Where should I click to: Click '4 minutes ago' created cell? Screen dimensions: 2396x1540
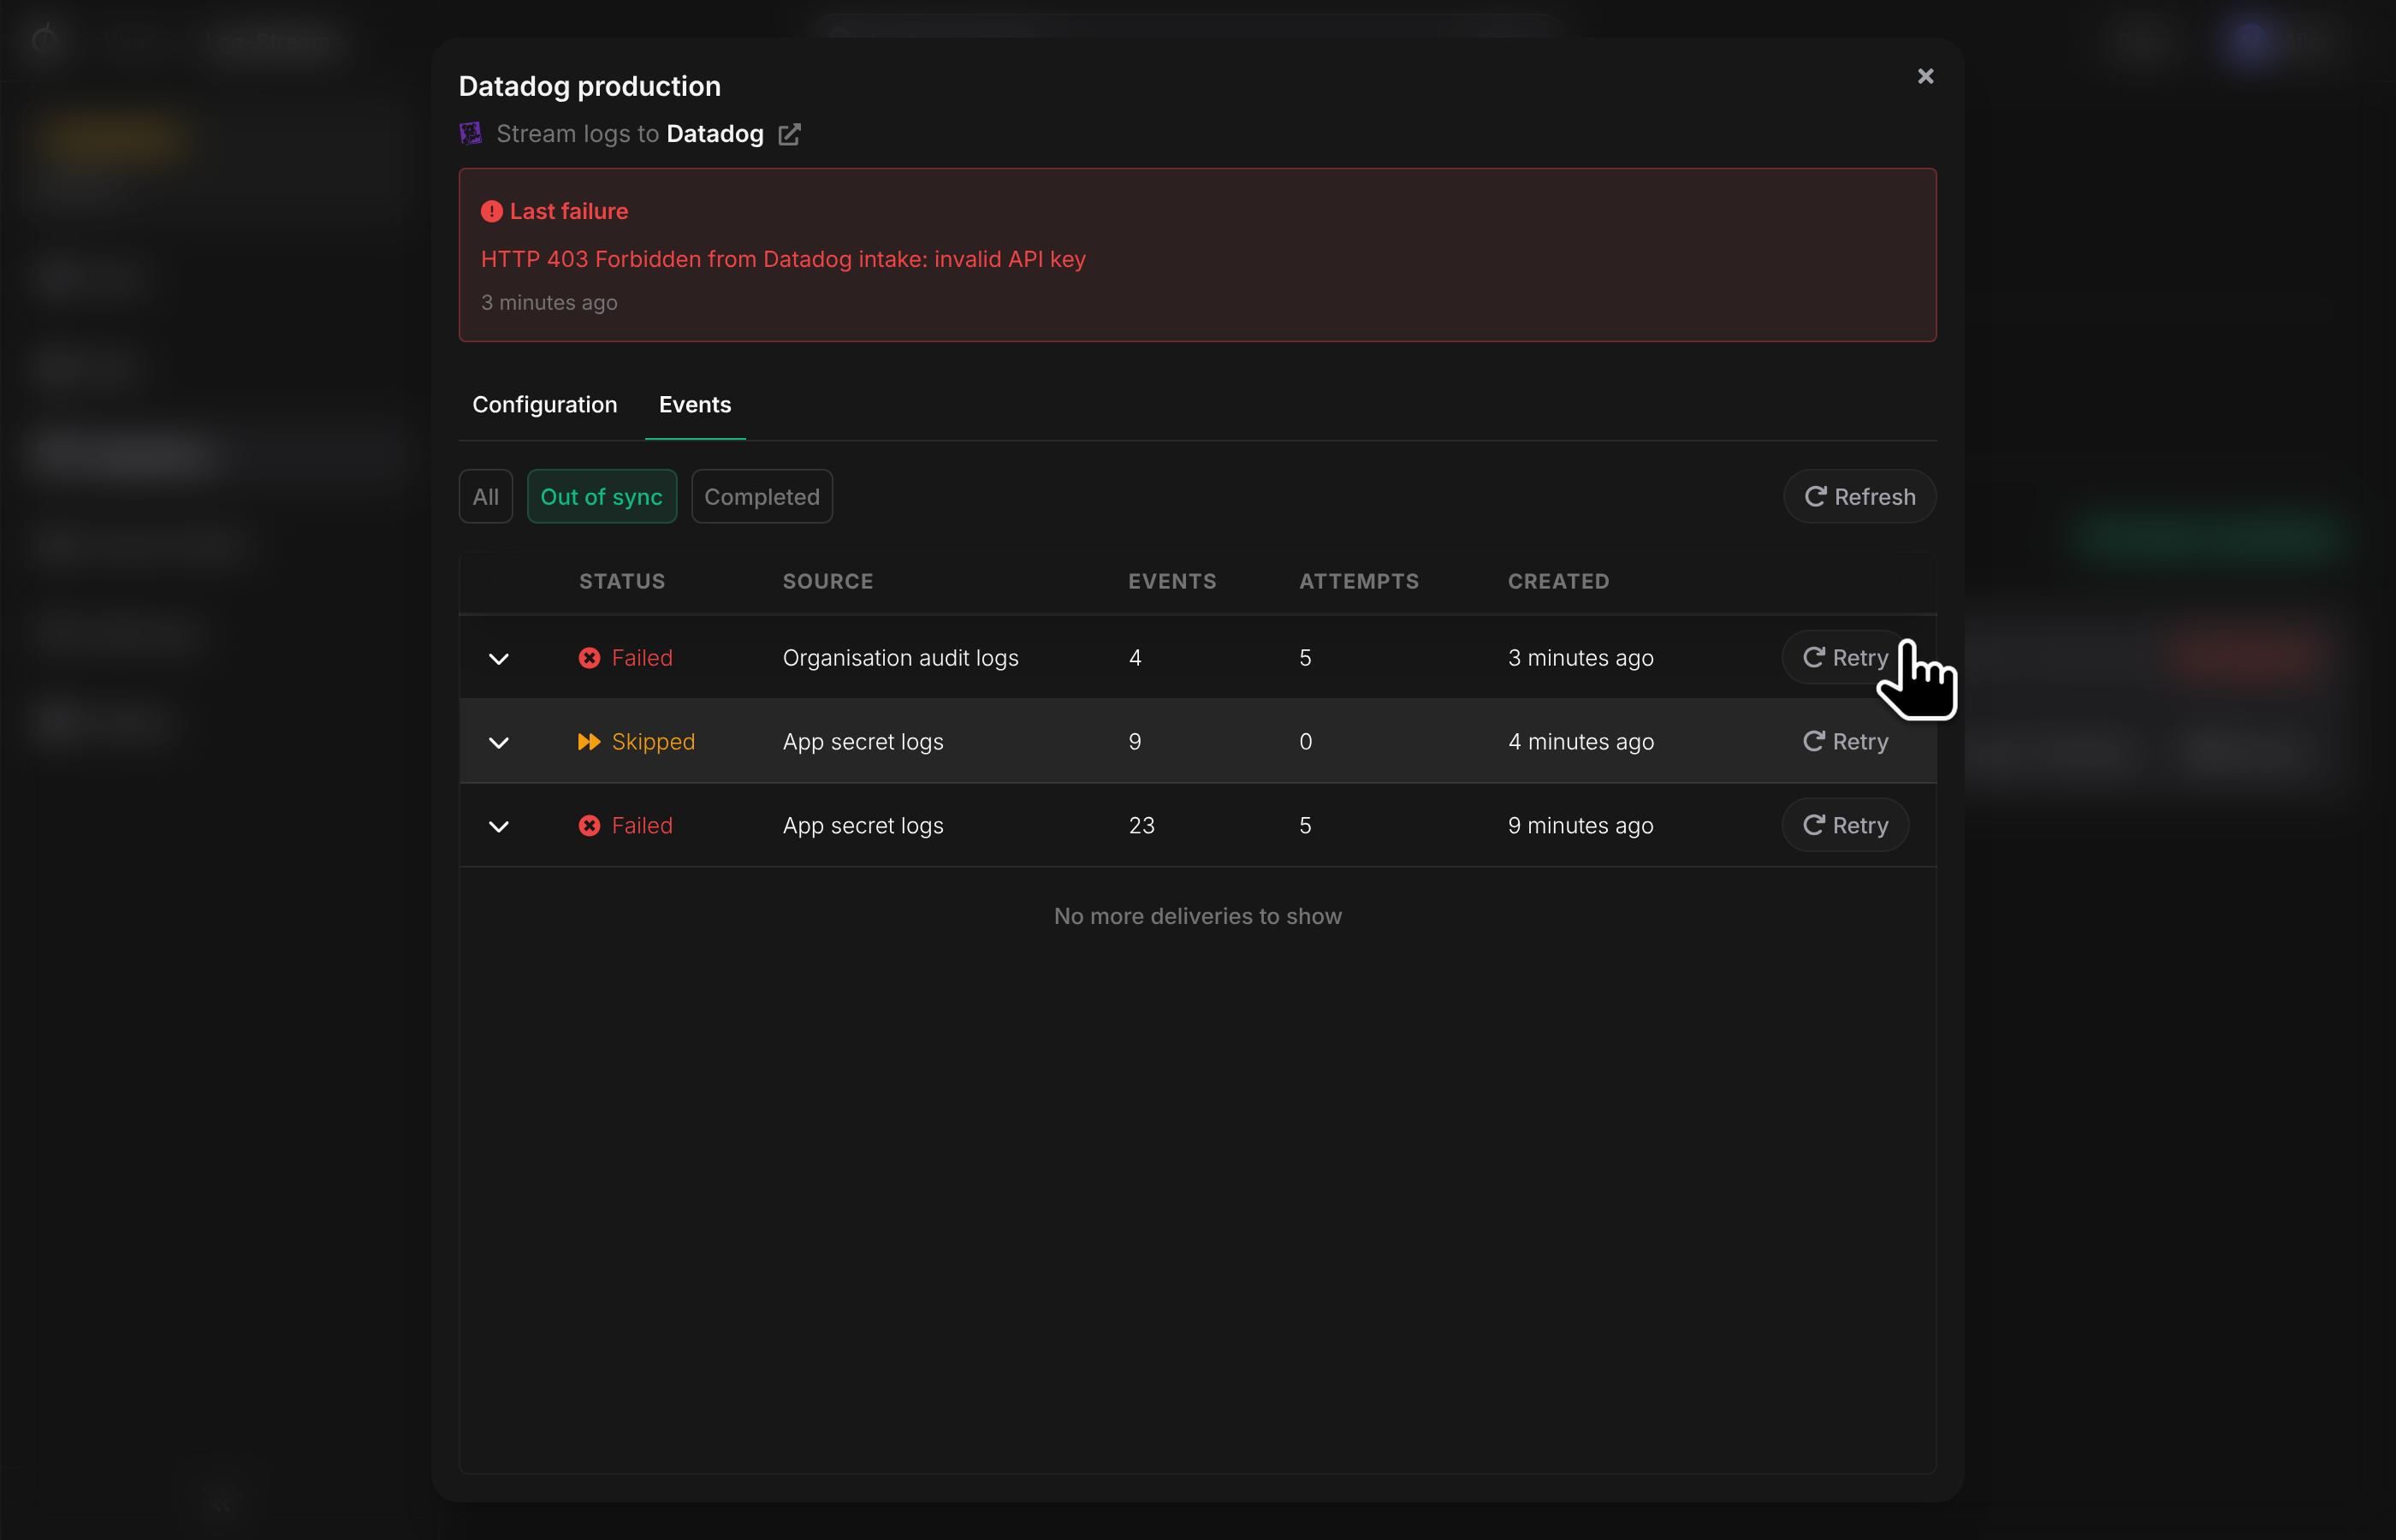pos(1581,742)
